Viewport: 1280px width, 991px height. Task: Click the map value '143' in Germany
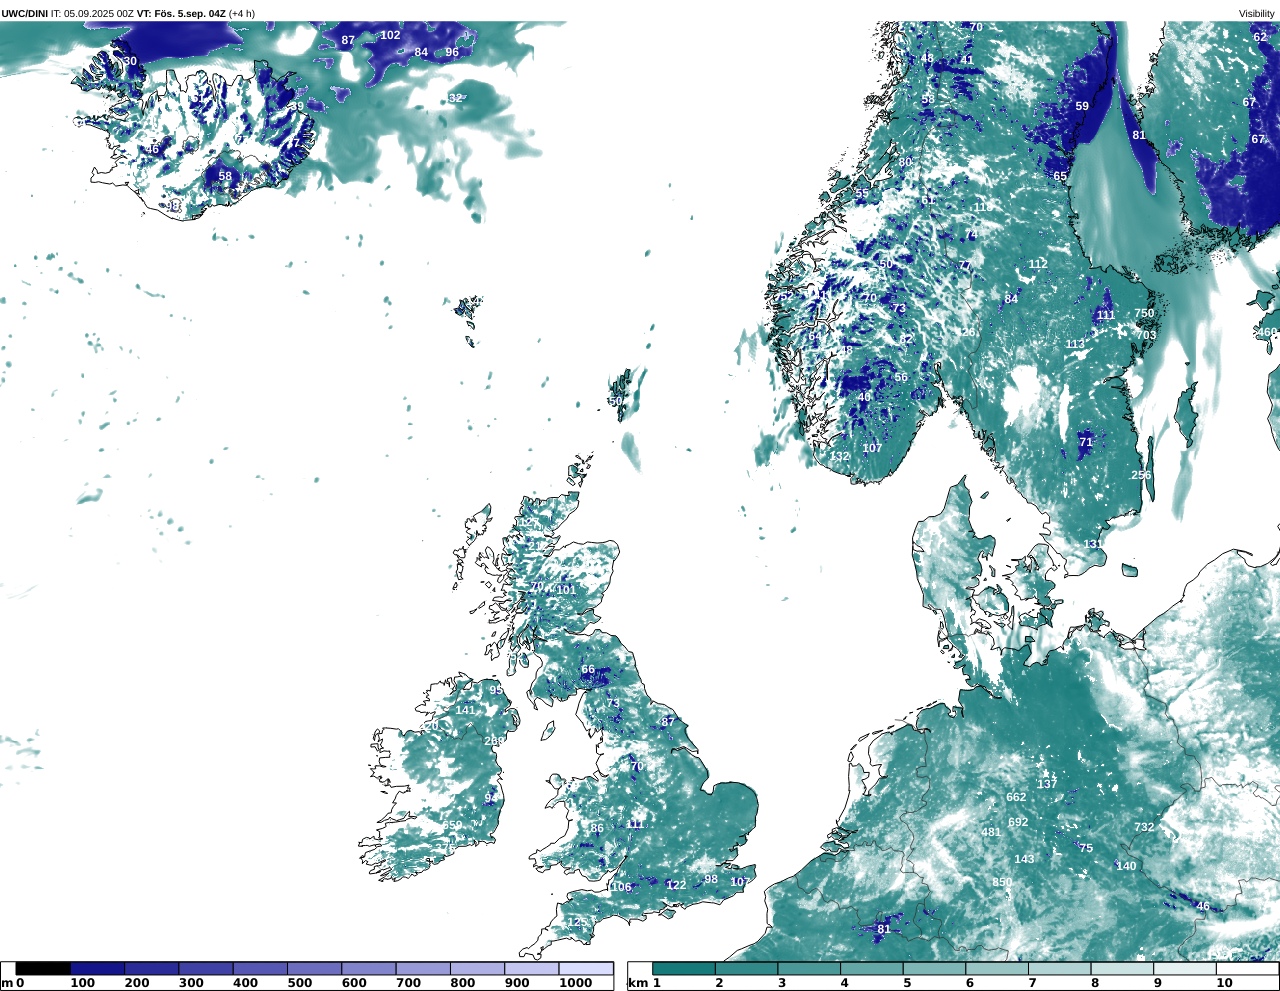1024,859
